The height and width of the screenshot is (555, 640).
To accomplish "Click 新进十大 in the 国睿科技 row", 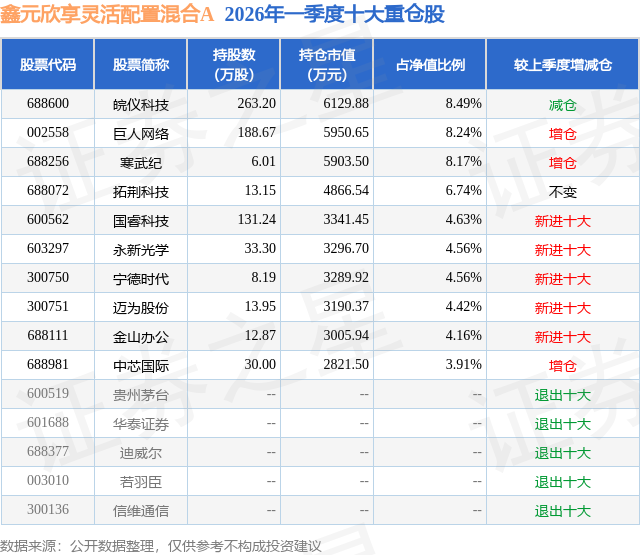I will click(x=562, y=221).
